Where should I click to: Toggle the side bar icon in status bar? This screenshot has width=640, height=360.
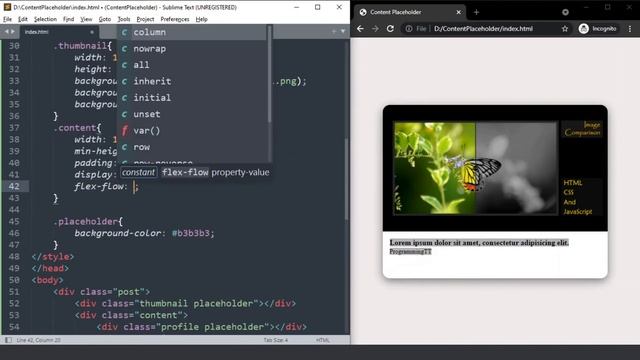(8, 340)
